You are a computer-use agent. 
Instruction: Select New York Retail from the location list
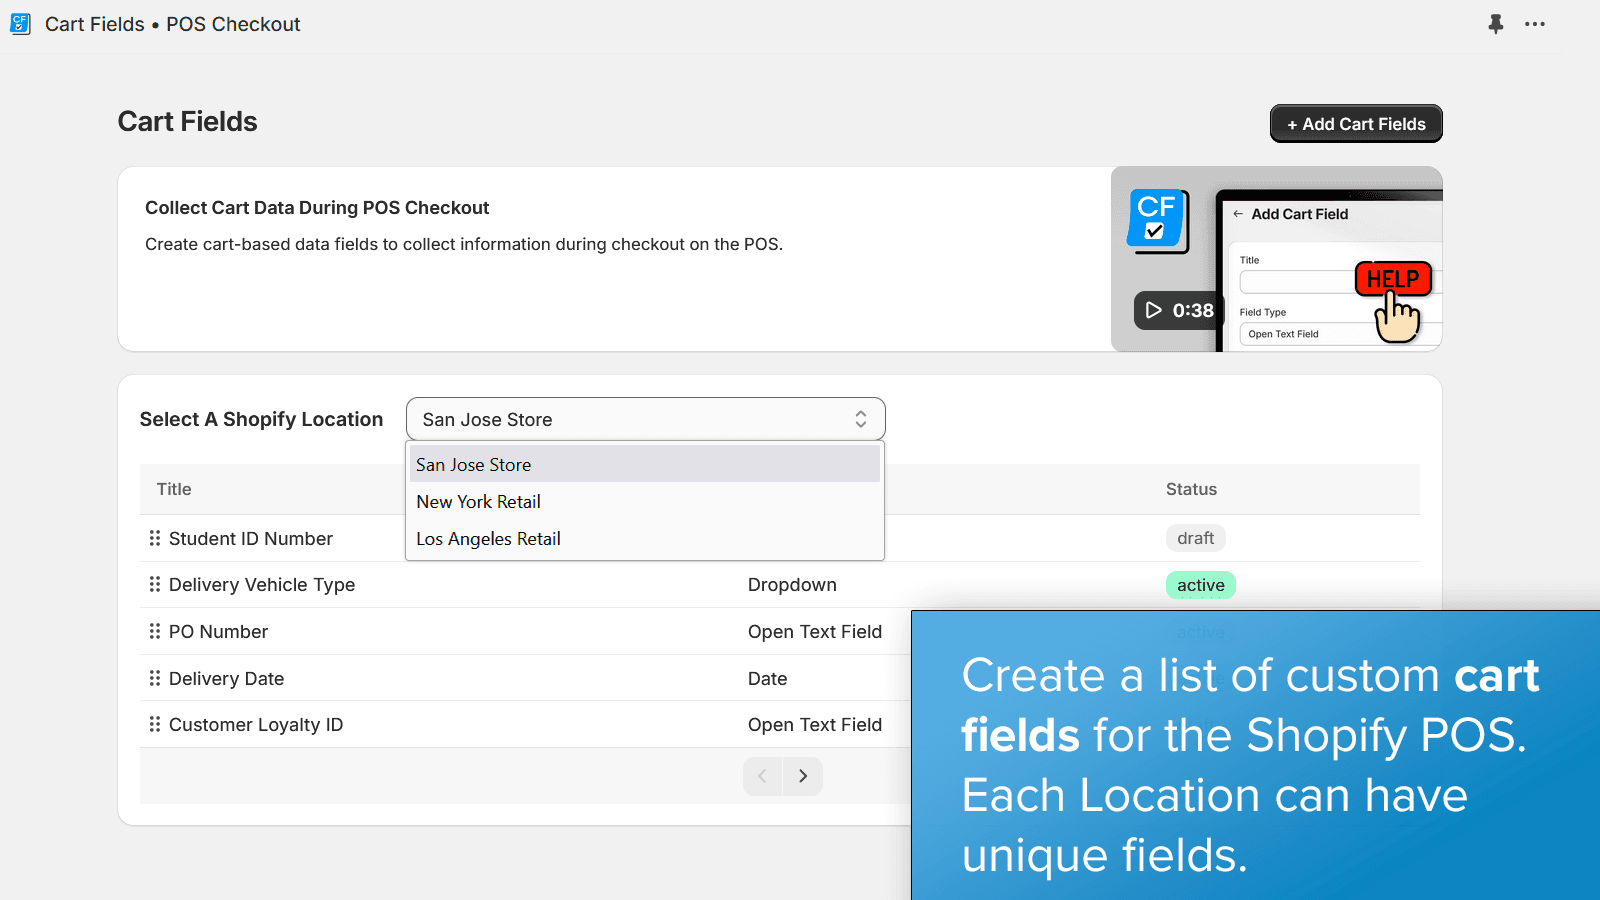tap(478, 501)
